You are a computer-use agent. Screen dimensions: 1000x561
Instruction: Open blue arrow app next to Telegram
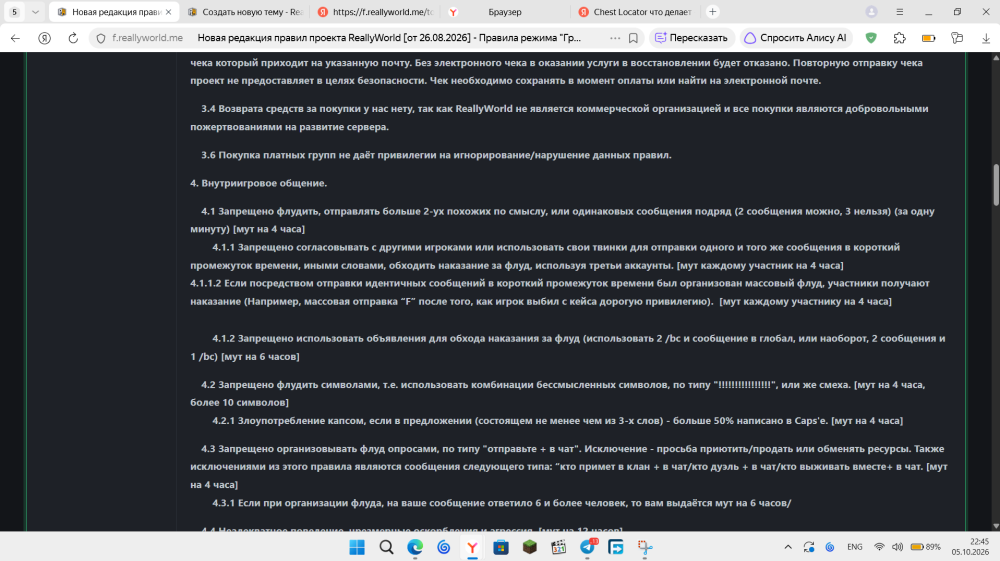point(616,547)
